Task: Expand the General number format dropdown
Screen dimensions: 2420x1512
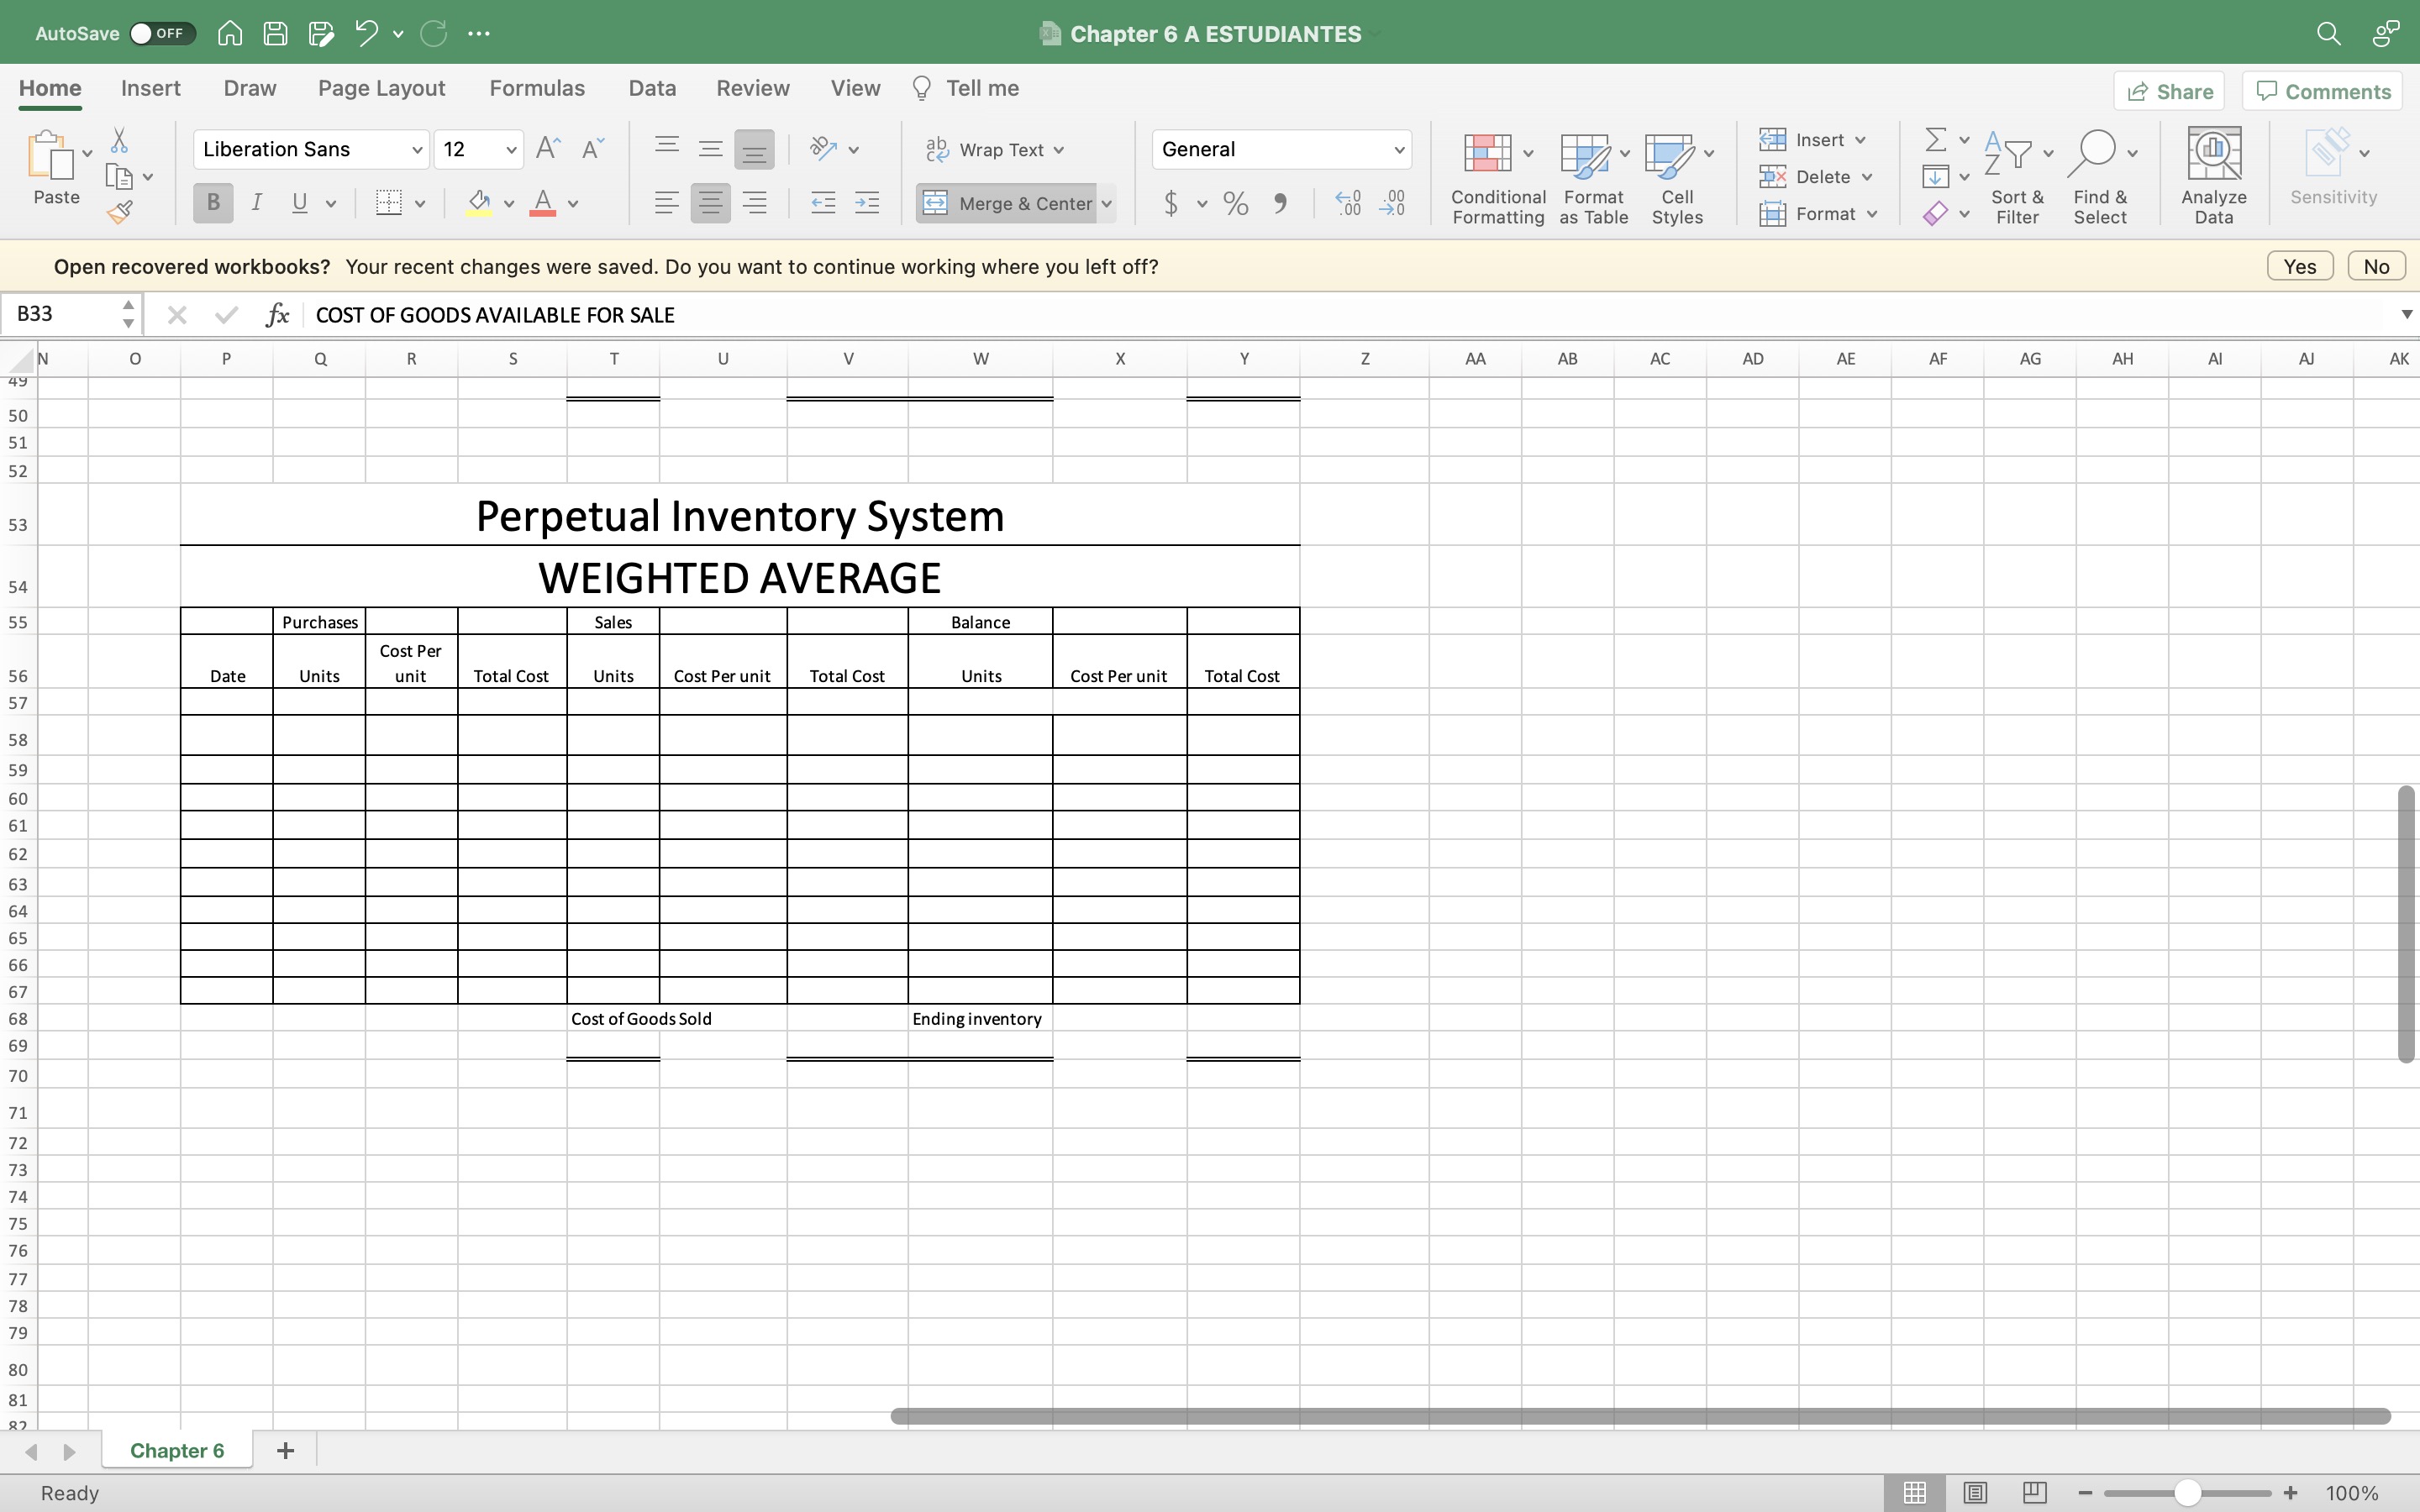Action: 1398,150
